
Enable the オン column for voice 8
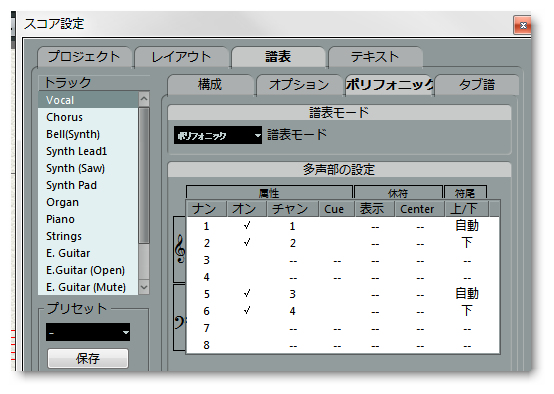click(247, 345)
